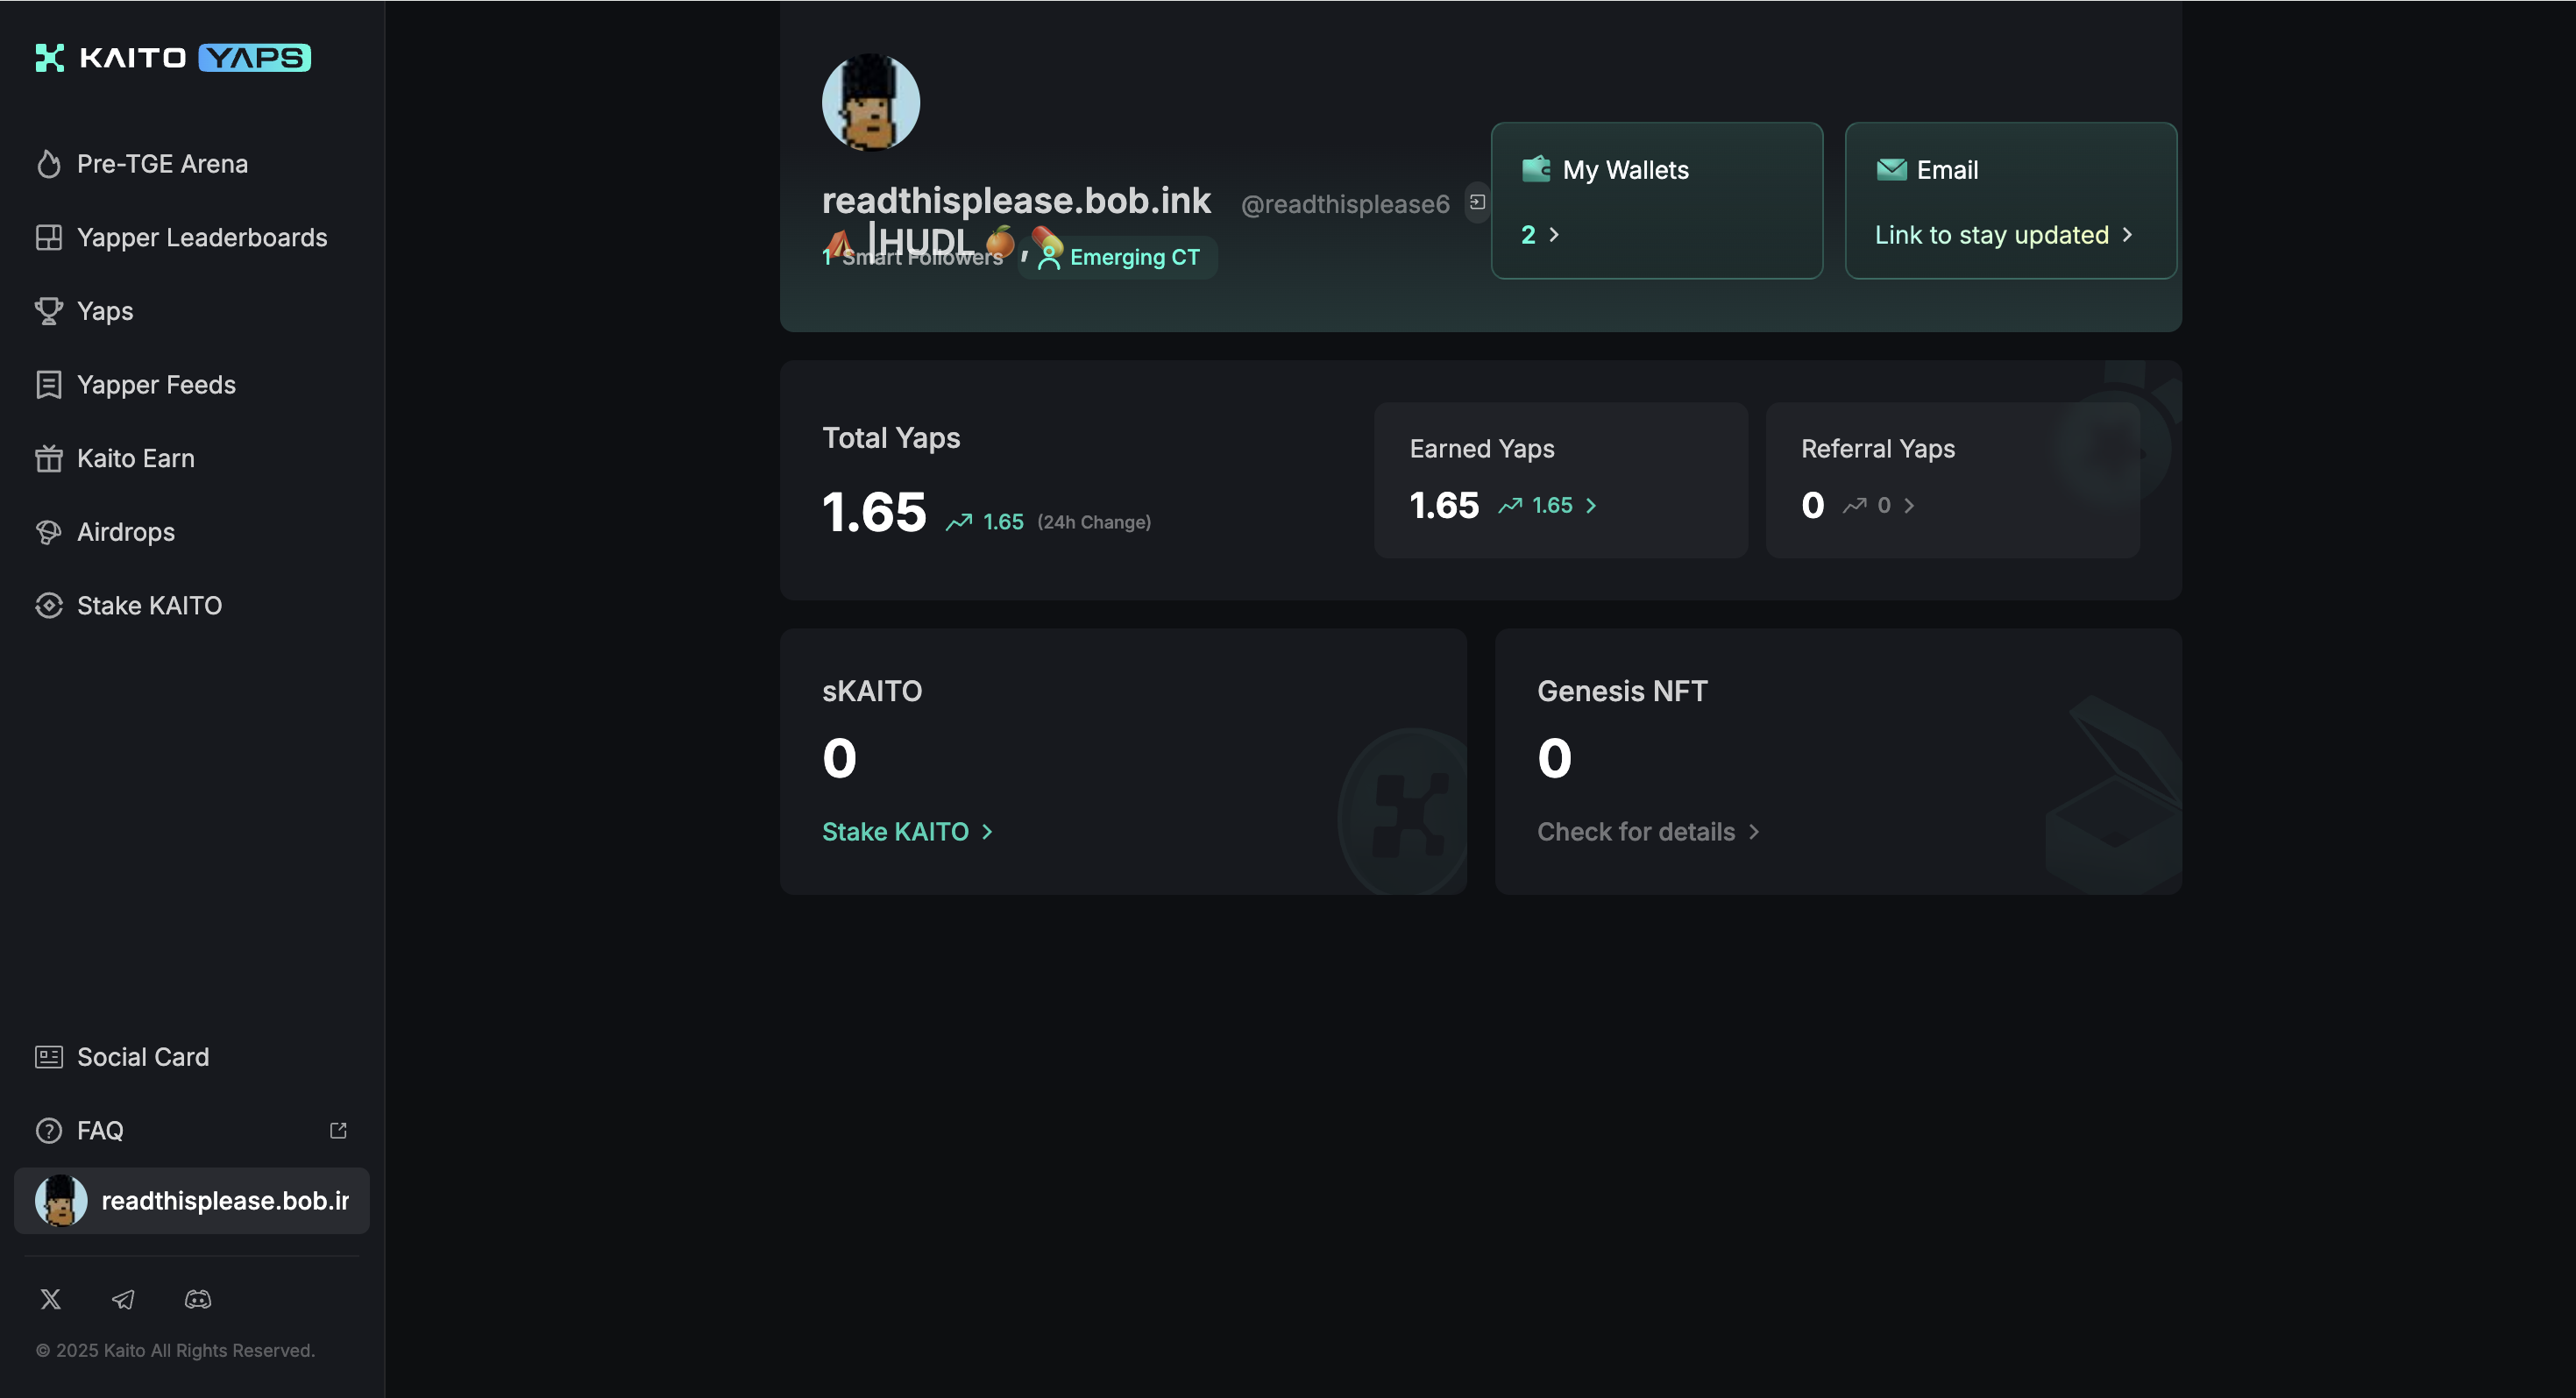Image resolution: width=2576 pixels, height=1398 pixels.
Task: Click the readthisplease.bob.ink profile name
Action: point(1016,200)
